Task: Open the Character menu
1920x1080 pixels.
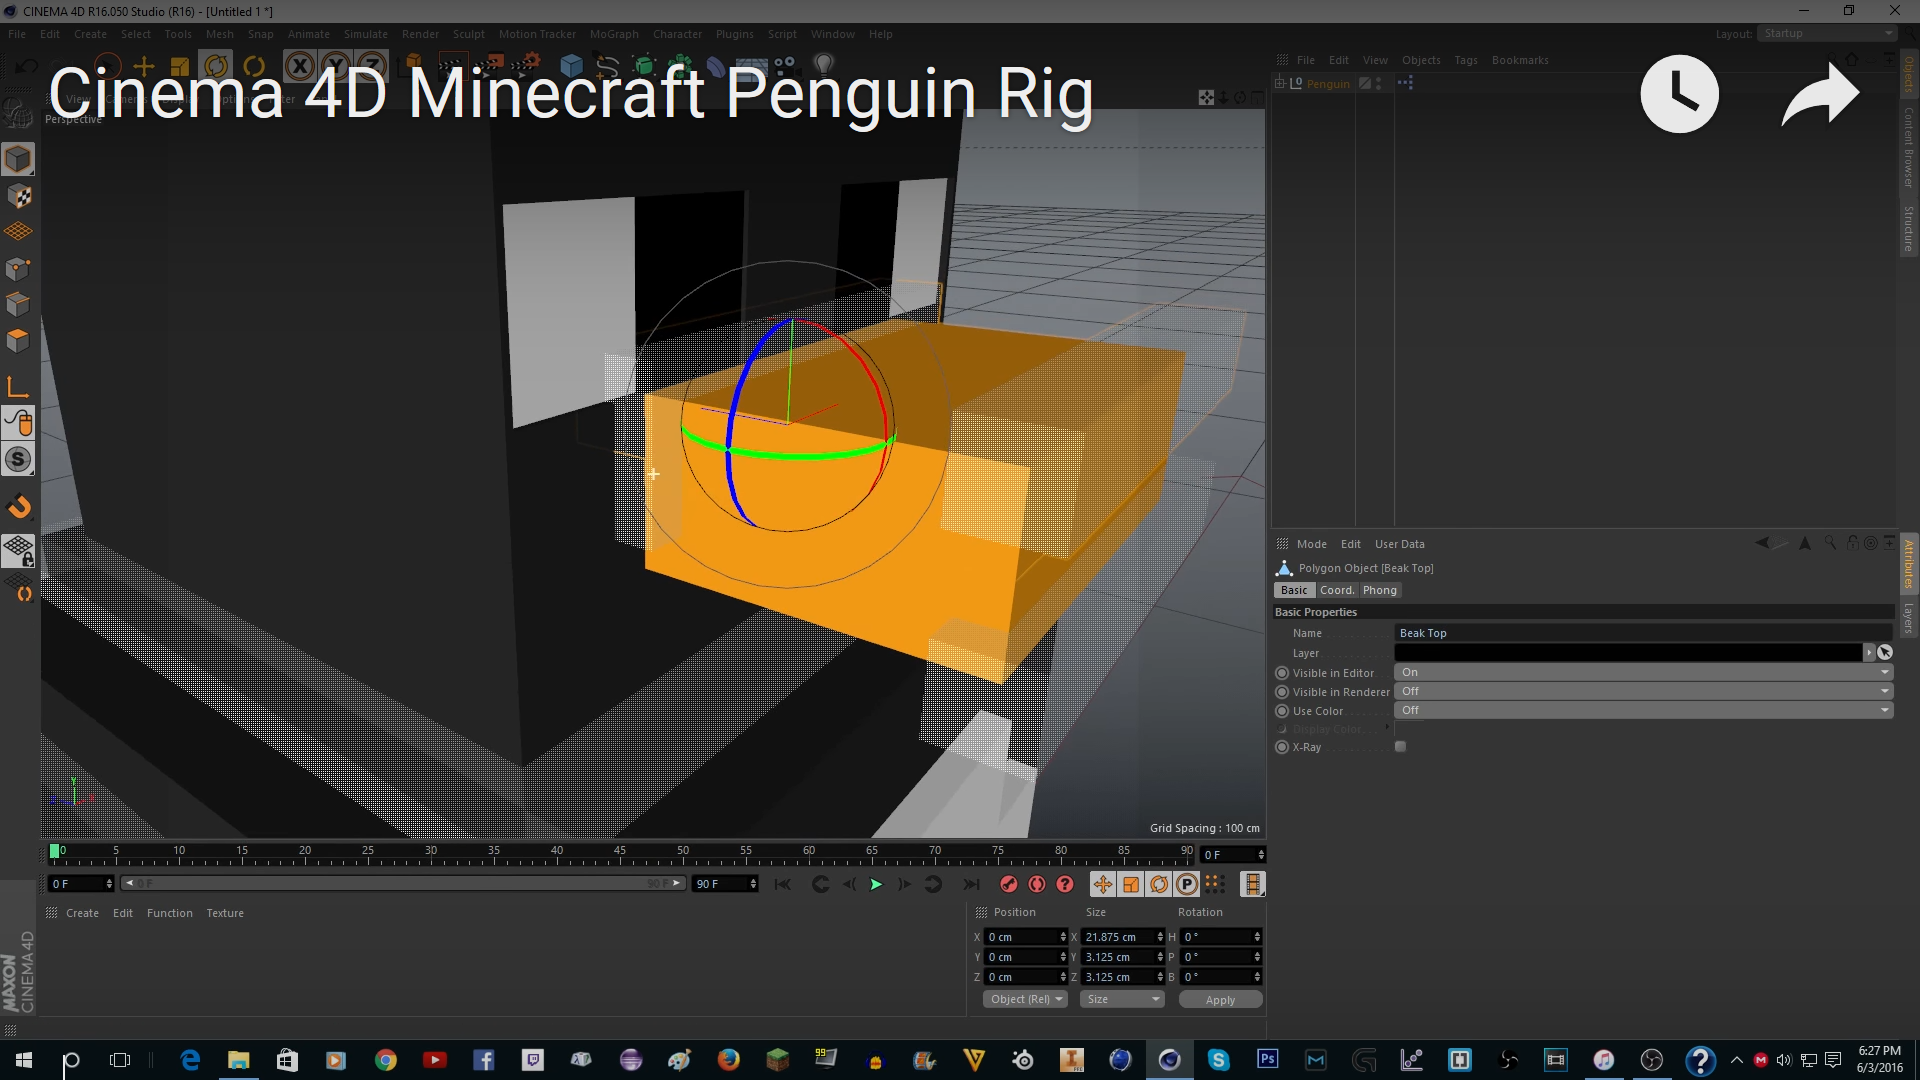Action: click(x=677, y=34)
